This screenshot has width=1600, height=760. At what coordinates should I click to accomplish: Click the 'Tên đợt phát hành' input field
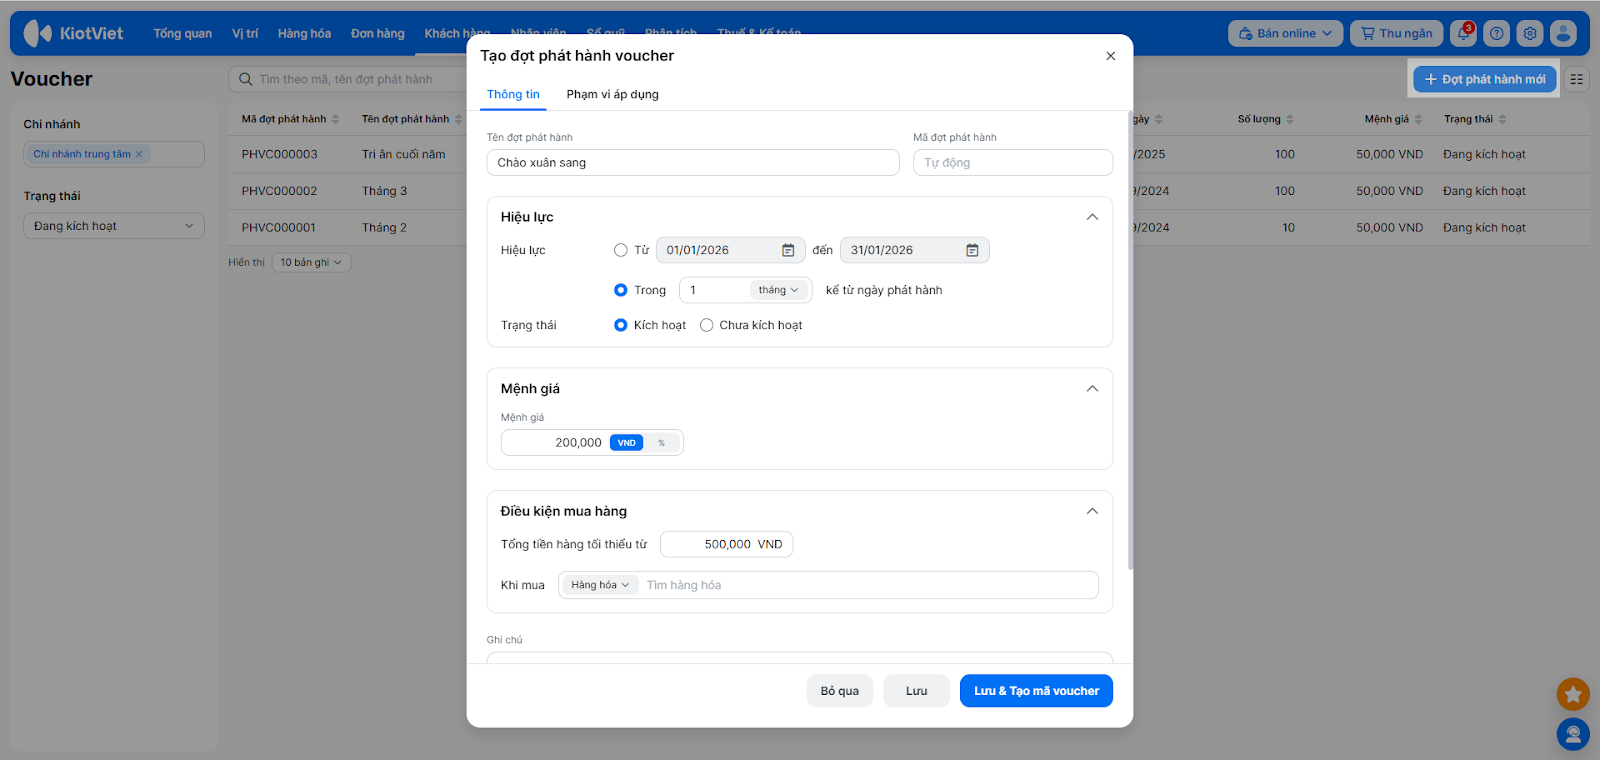point(692,163)
